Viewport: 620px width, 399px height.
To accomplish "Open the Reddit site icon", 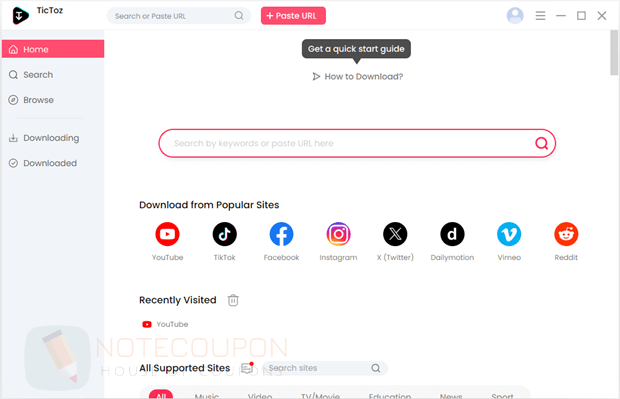I will click(566, 234).
